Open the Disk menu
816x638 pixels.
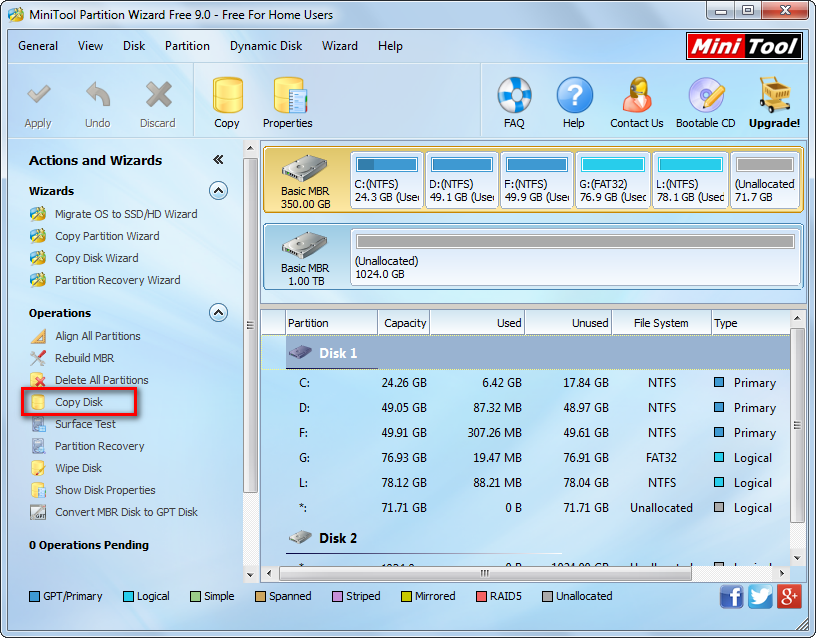(134, 46)
